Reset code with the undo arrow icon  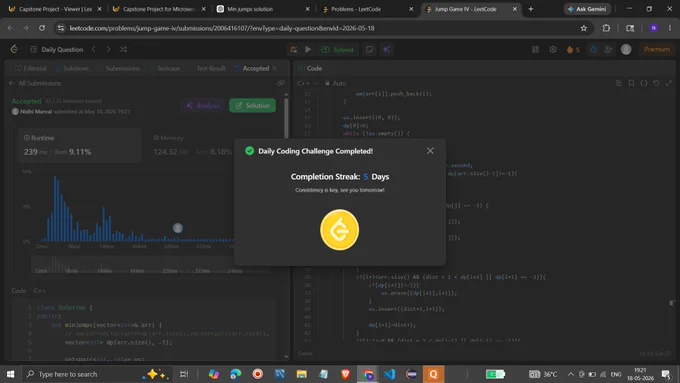(656, 83)
